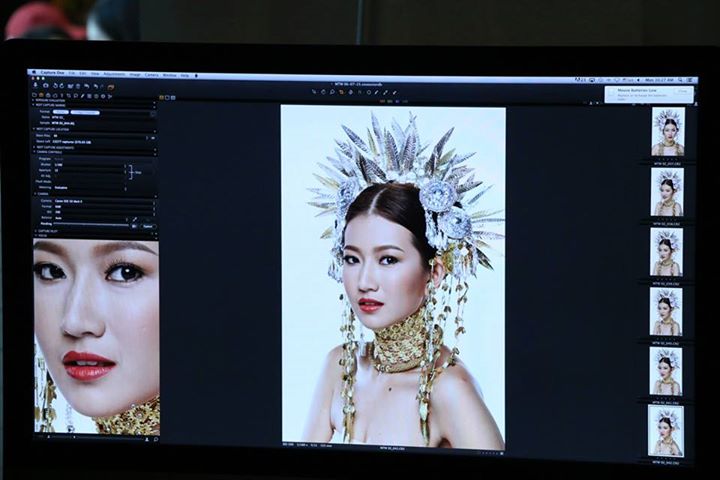Open the Window menu

point(169,75)
